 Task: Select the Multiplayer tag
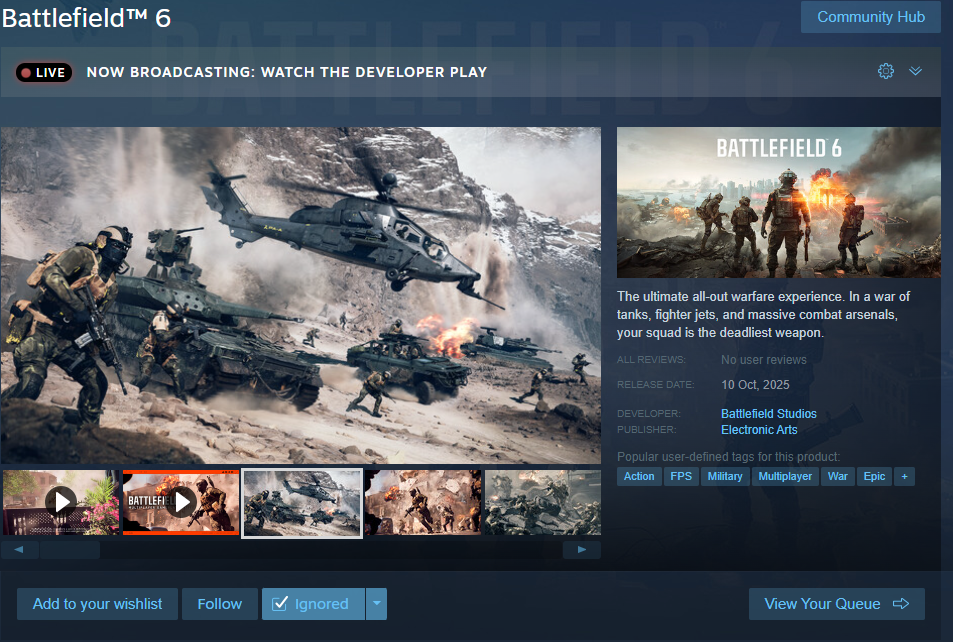point(785,476)
